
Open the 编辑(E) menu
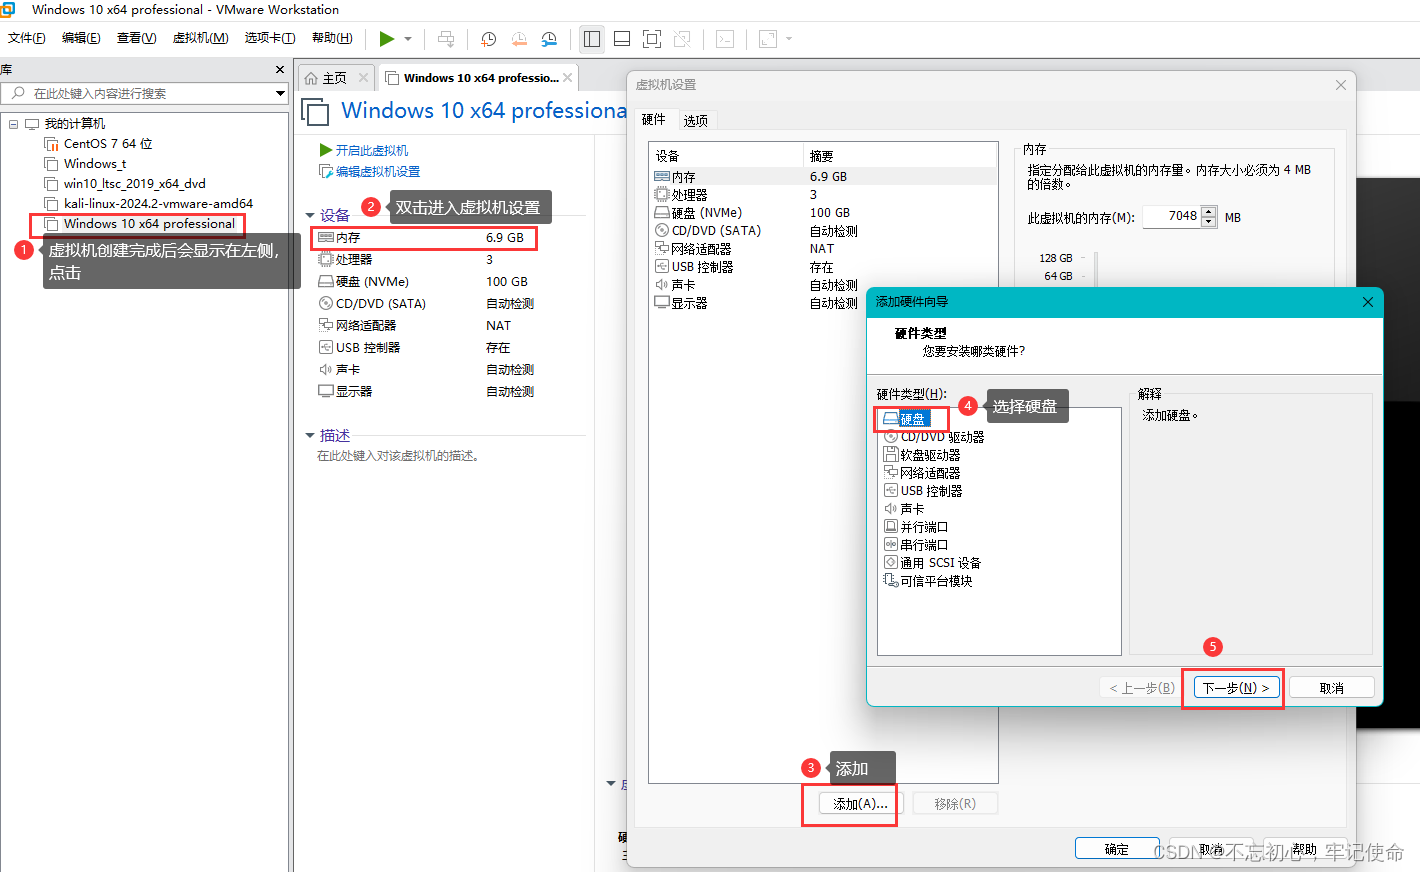click(x=81, y=38)
